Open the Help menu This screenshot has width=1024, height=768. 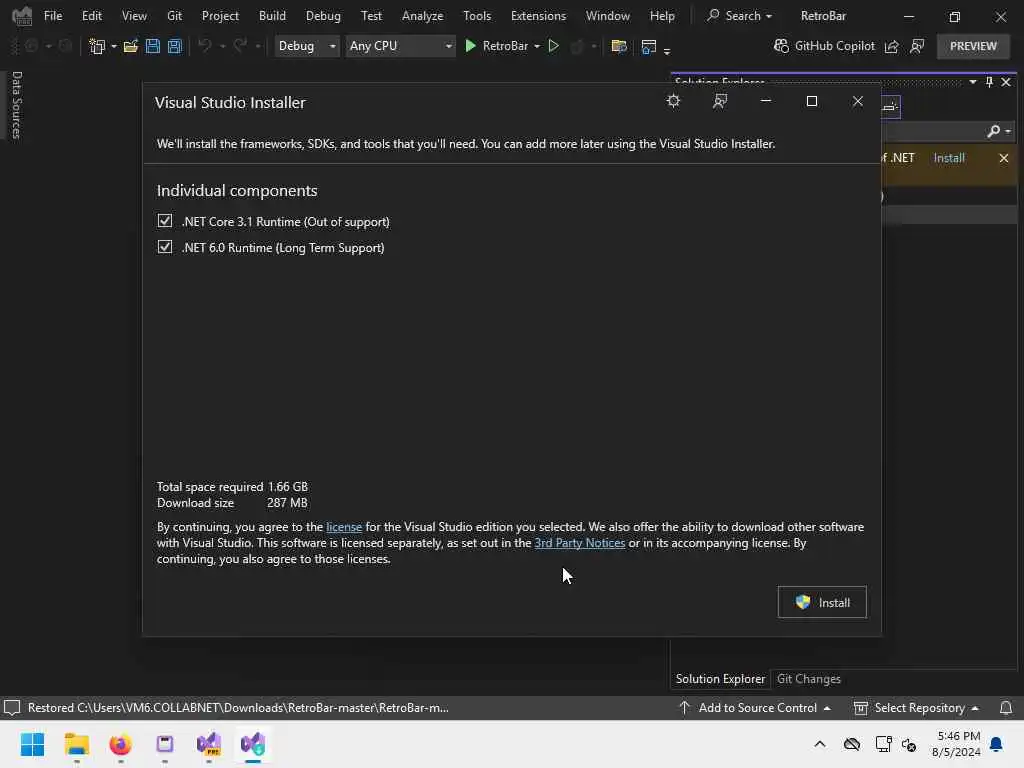click(662, 16)
